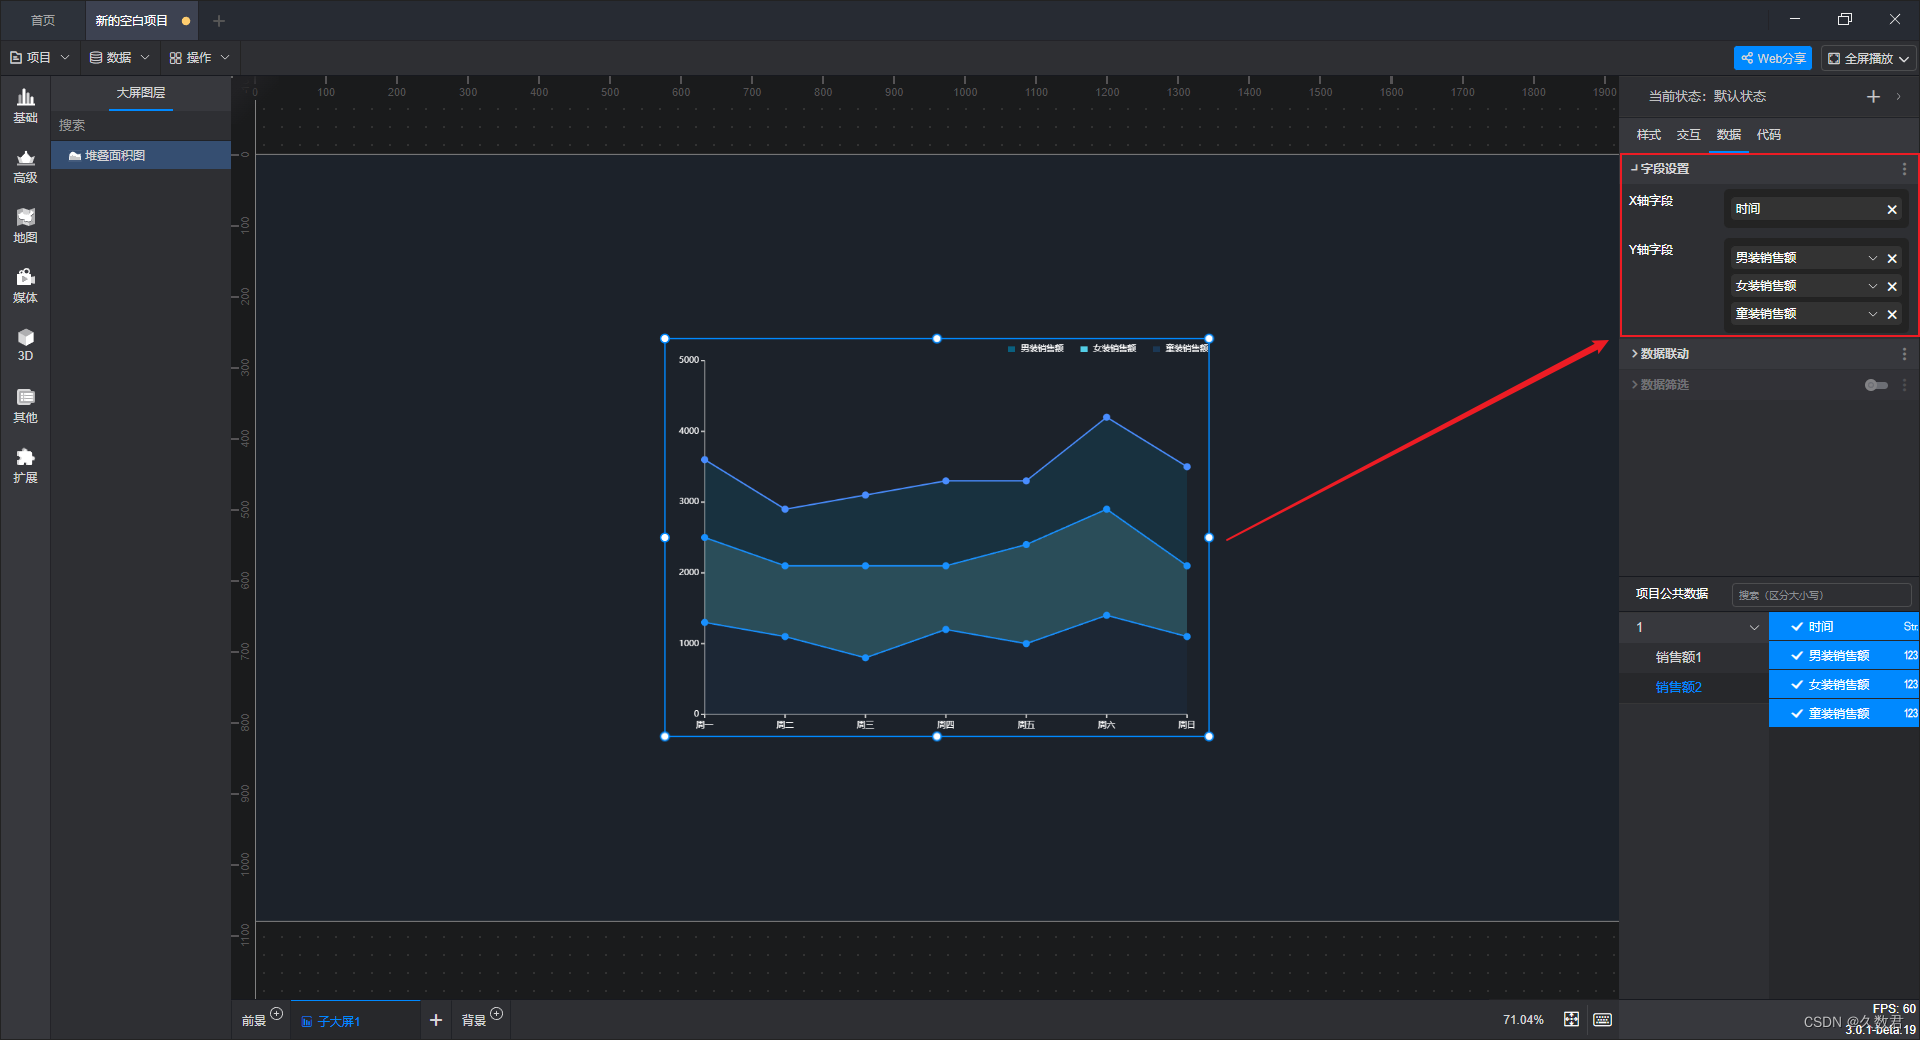Screen dimensions: 1920x1040
Task: Select the 堆叠面积图 layer
Action: (x=141, y=156)
